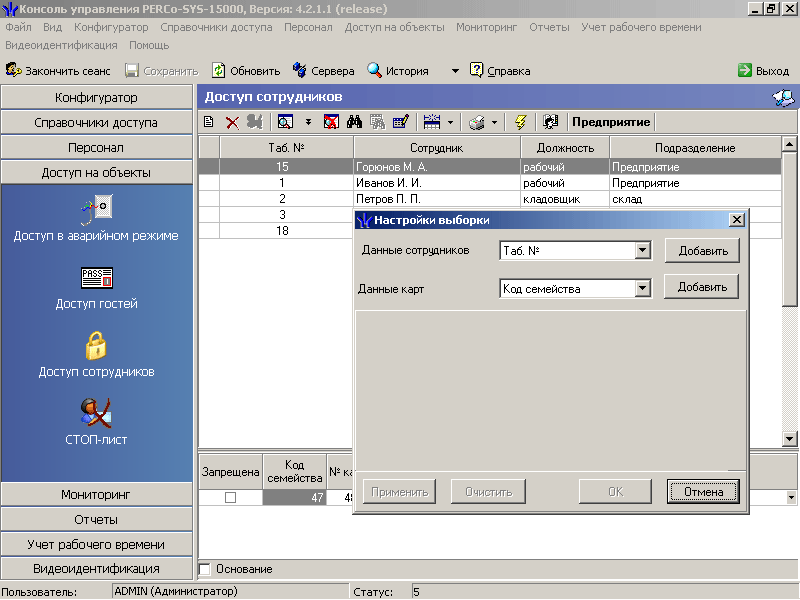Image resolution: width=800 pixels, height=600 pixels.
Task: Open the Помощь menu
Action: coord(149,45)
